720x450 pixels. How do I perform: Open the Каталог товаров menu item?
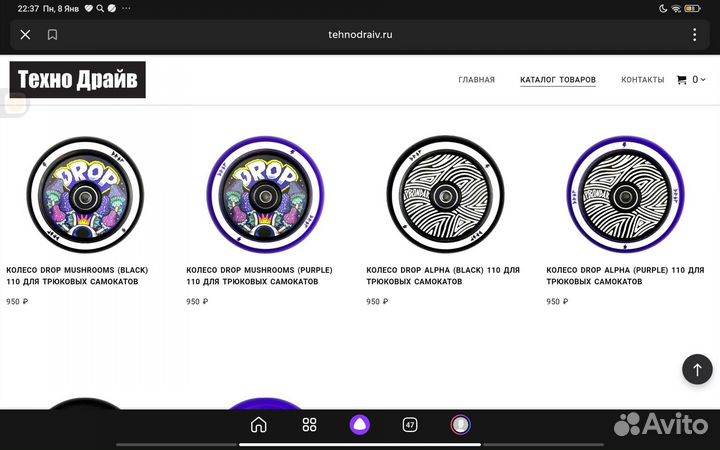558,80
